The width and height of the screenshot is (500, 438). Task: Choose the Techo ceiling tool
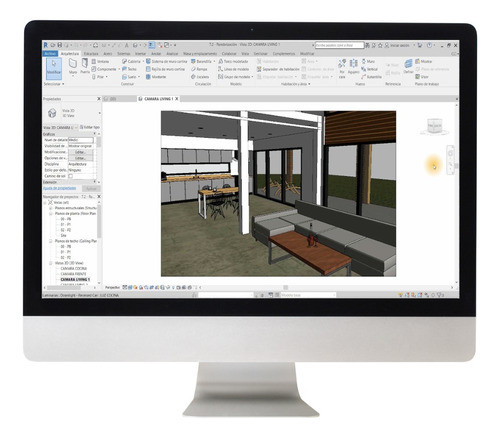pyautogui.click(x=129, y=69)
